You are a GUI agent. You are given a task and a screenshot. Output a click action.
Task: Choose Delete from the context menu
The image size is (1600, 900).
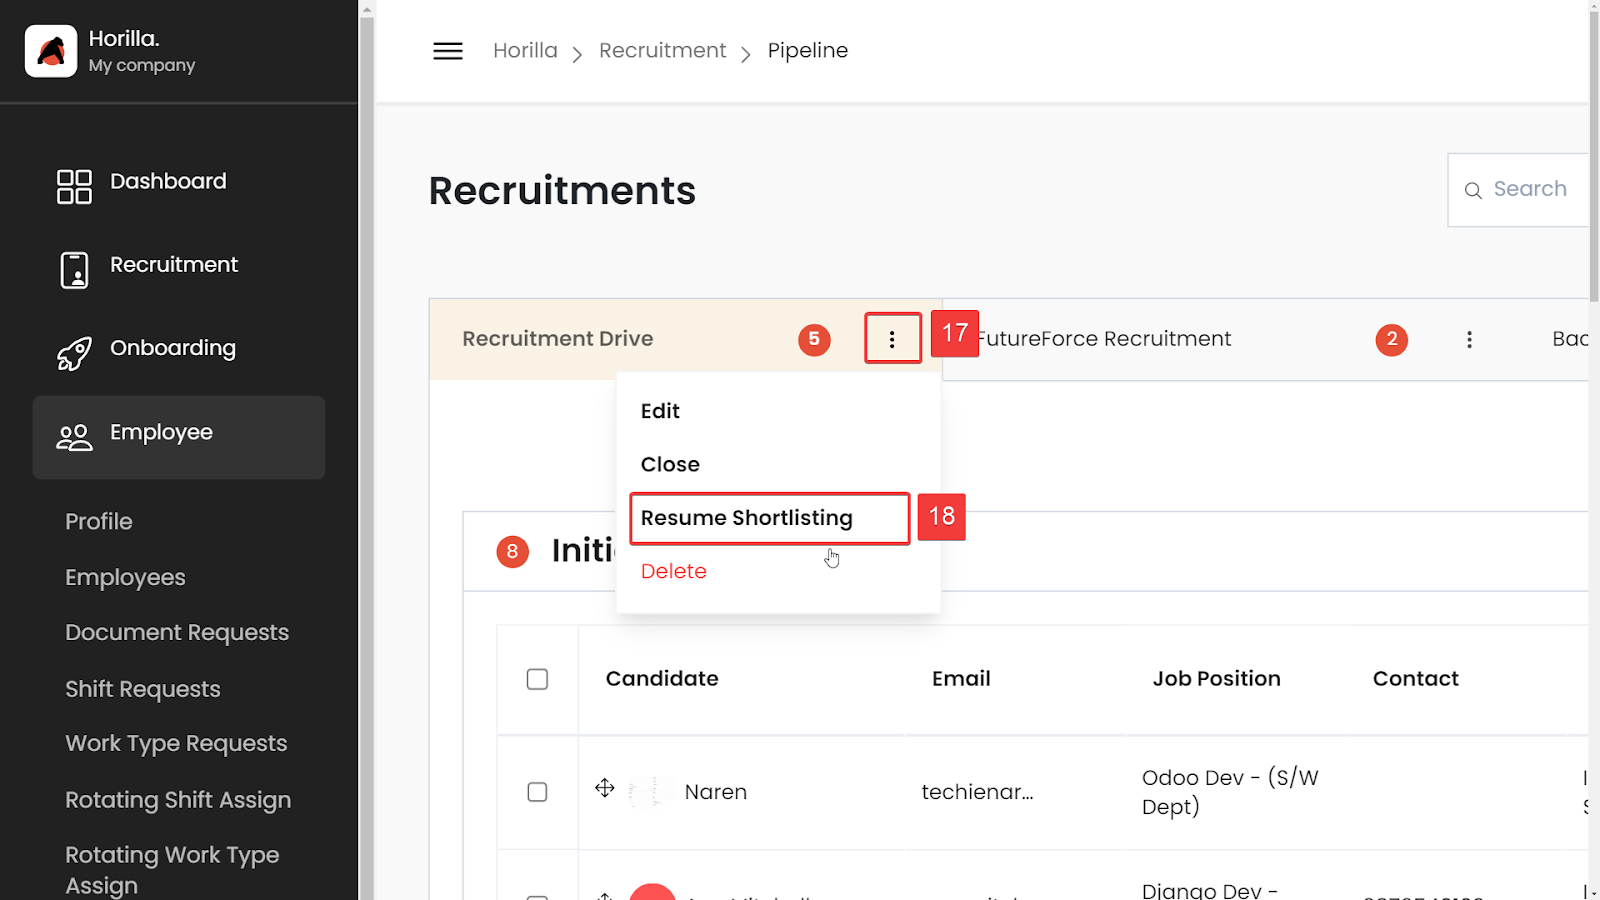[x=674, y=571]
